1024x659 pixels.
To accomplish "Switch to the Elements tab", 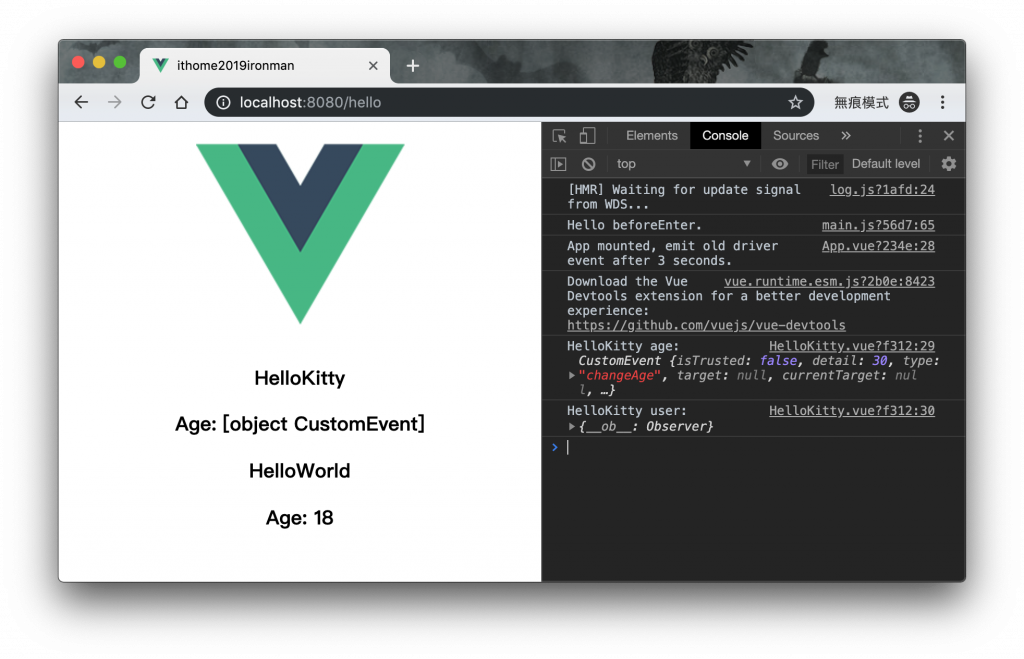I will coord(651,136).
